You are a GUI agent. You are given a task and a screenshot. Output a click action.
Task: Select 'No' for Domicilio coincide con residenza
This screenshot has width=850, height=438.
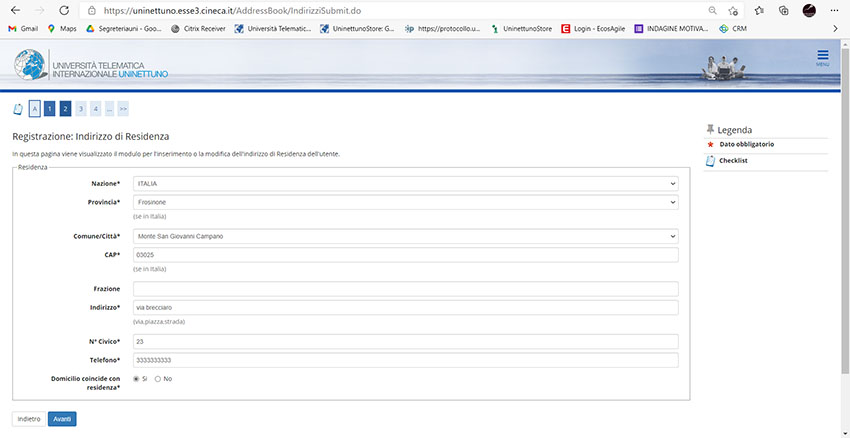click(158, 379)
